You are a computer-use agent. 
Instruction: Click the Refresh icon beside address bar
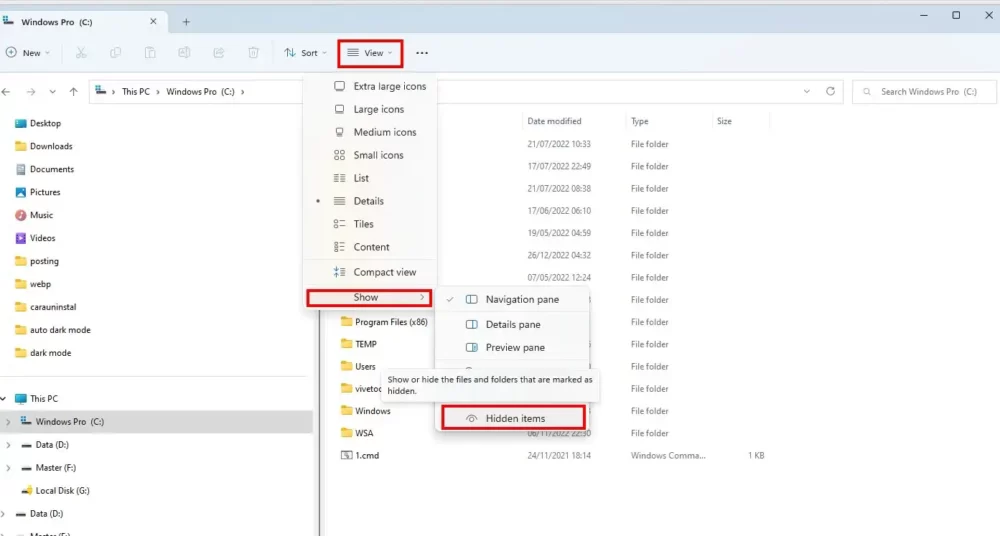[830, 91]
